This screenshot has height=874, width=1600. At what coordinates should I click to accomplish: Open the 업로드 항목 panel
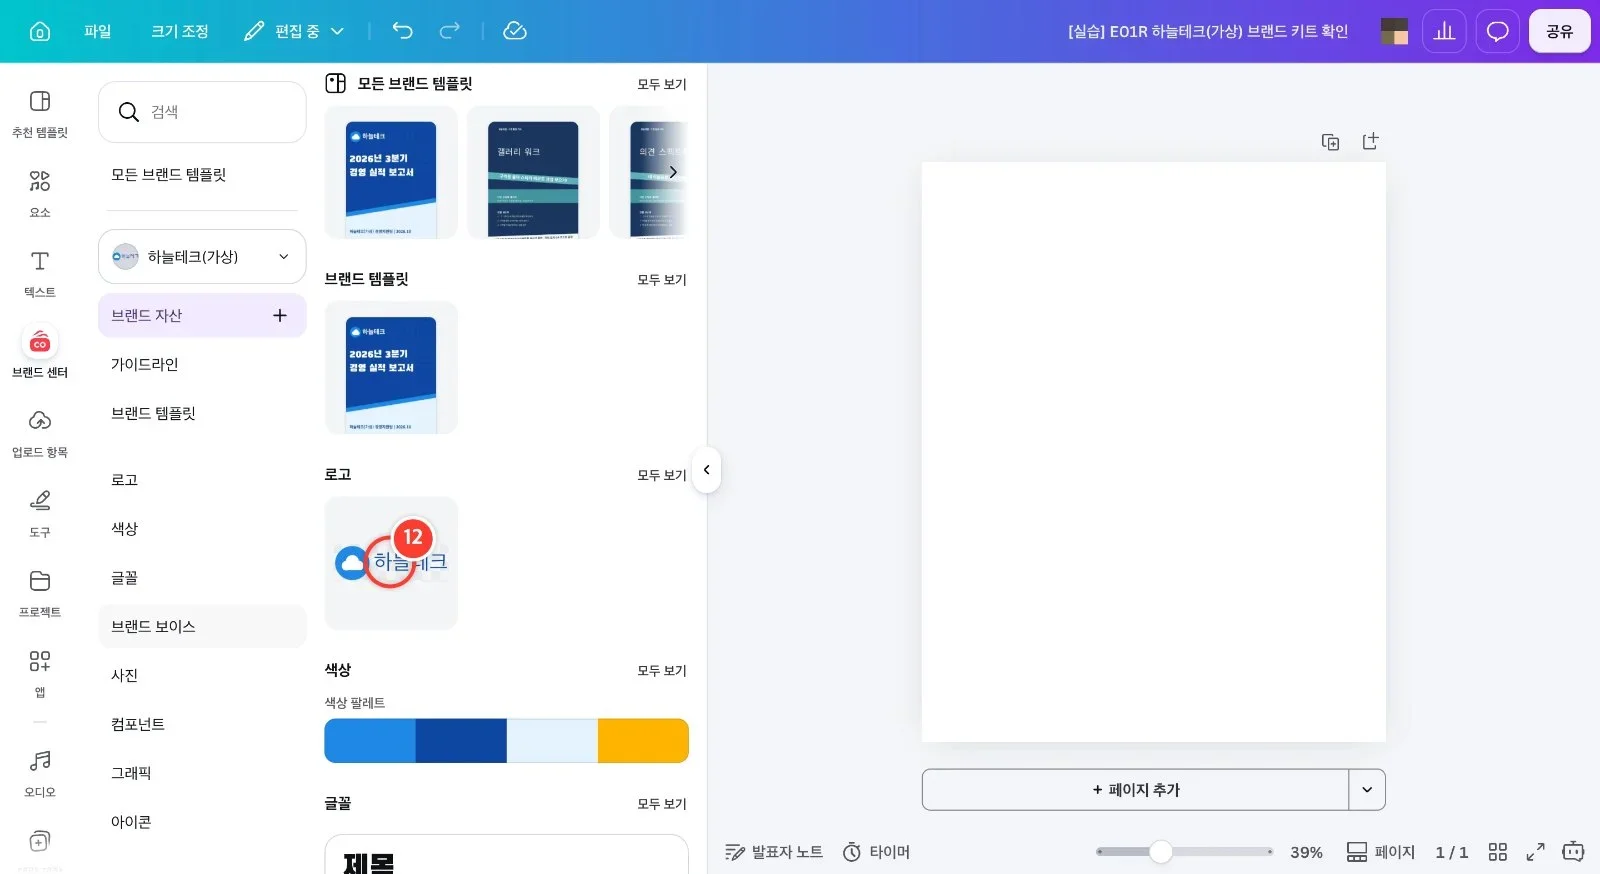coord(40,433)
